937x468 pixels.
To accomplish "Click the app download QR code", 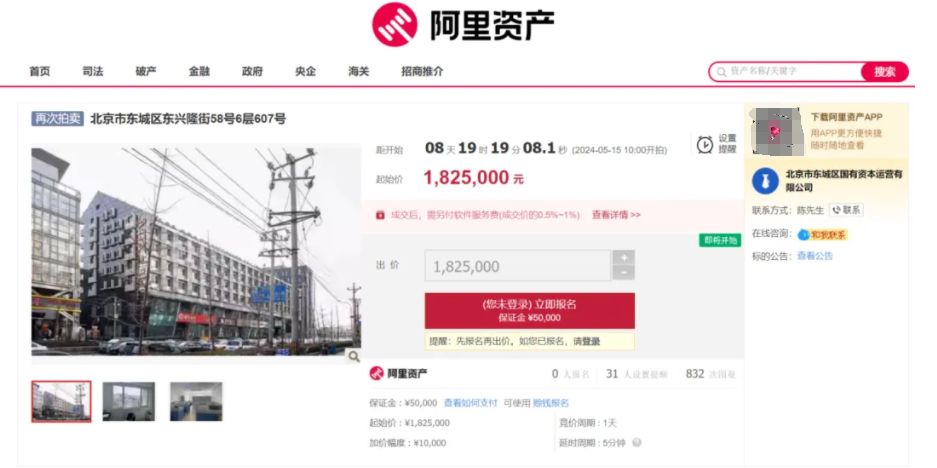I will click(776, 130).
